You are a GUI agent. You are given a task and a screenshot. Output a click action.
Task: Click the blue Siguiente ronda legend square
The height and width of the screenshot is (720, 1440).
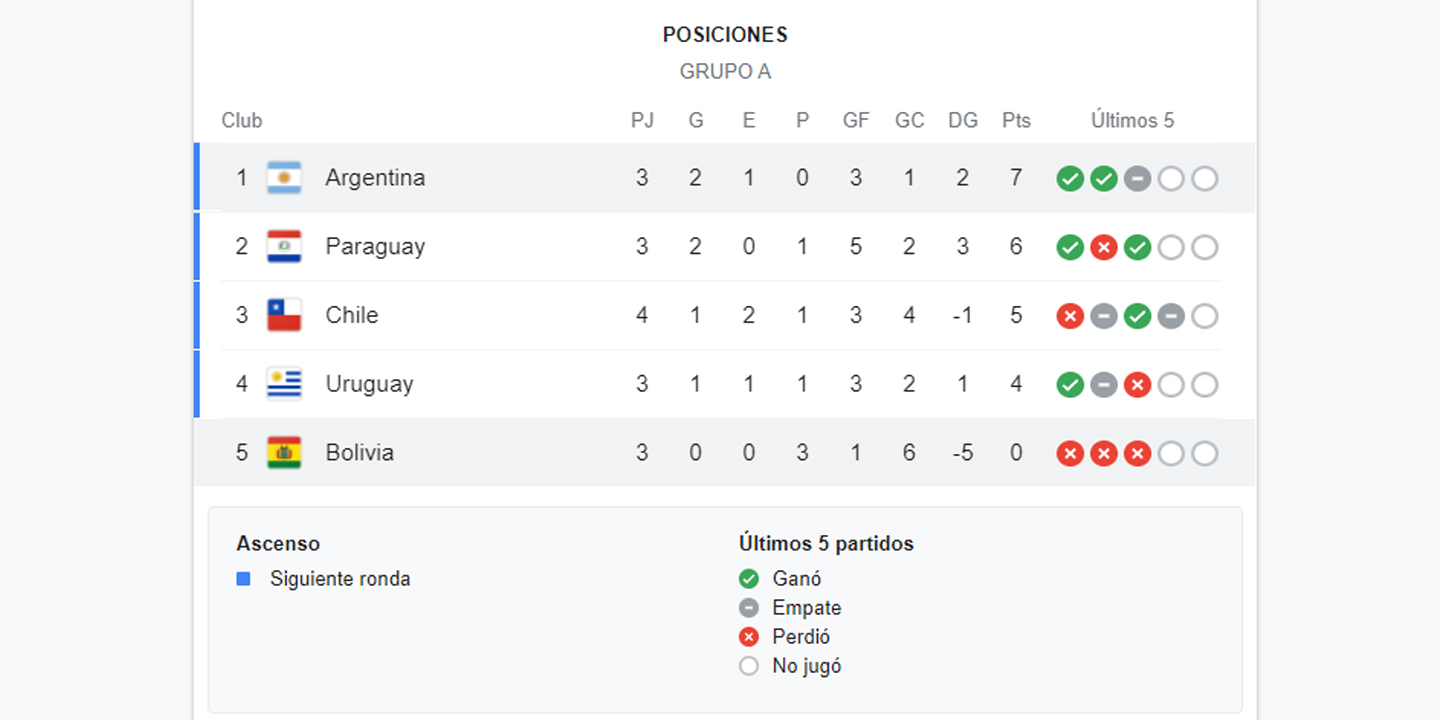tap(243, 579)
